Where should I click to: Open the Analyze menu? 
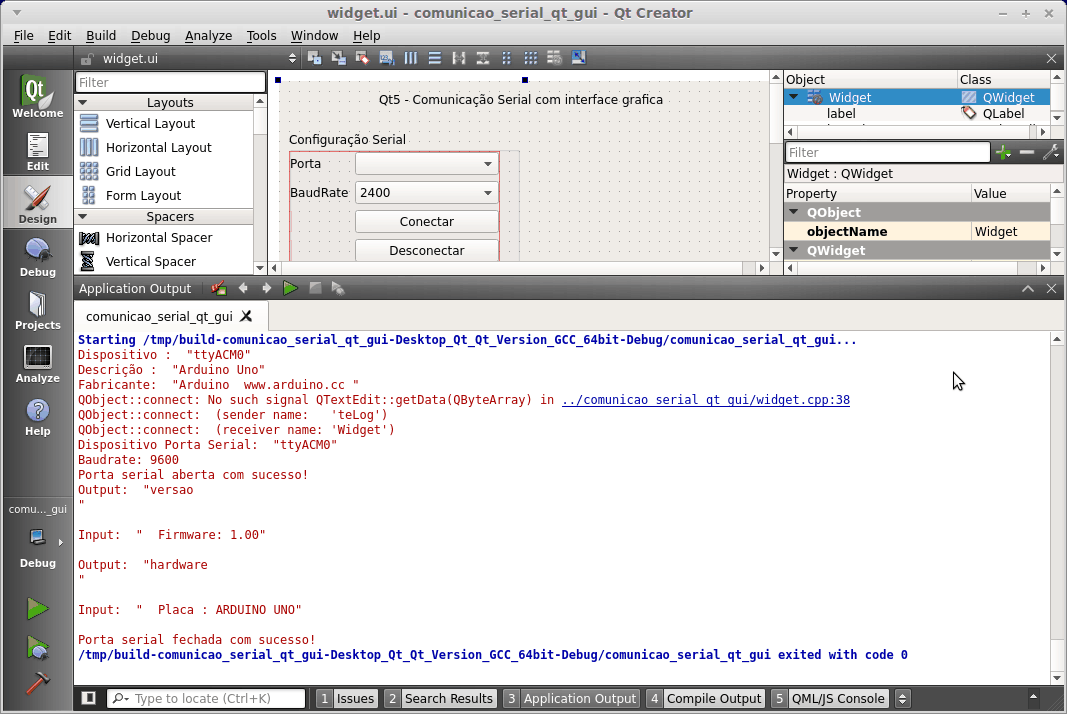pos(208,35)
